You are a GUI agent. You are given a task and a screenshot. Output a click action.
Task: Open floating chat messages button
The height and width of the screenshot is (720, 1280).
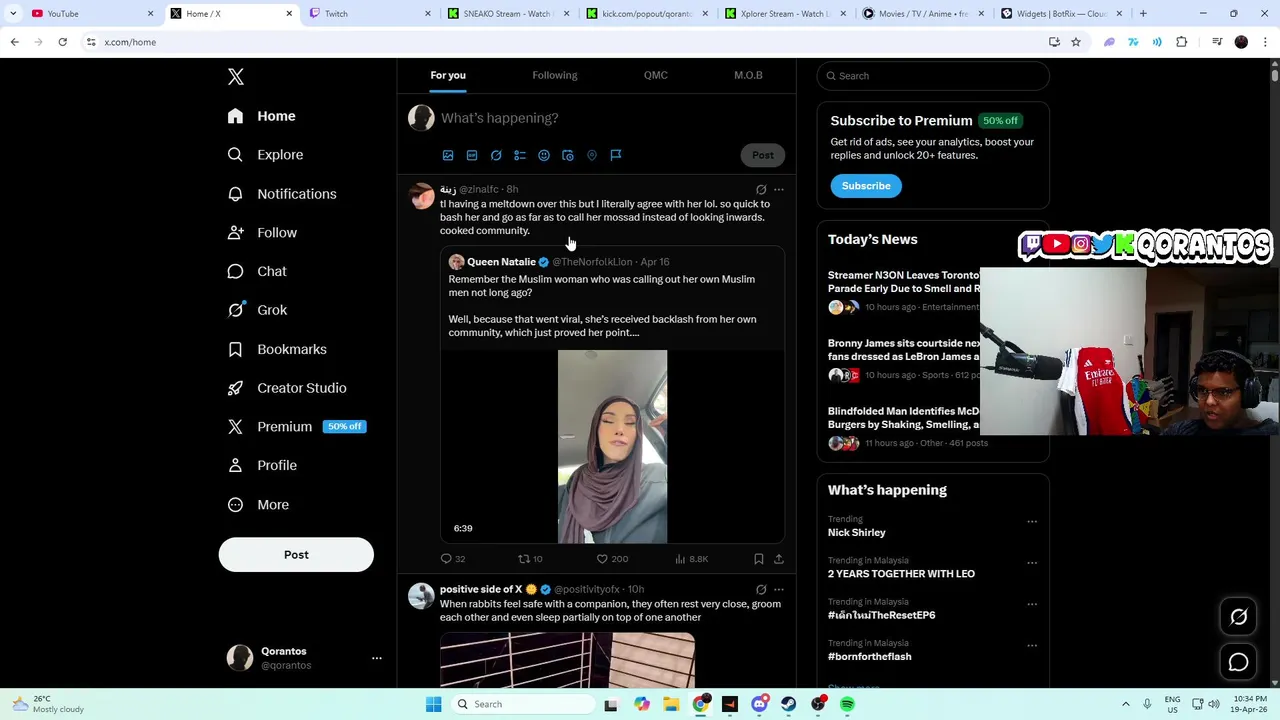pyautogui.click(x=1238, y=662)
